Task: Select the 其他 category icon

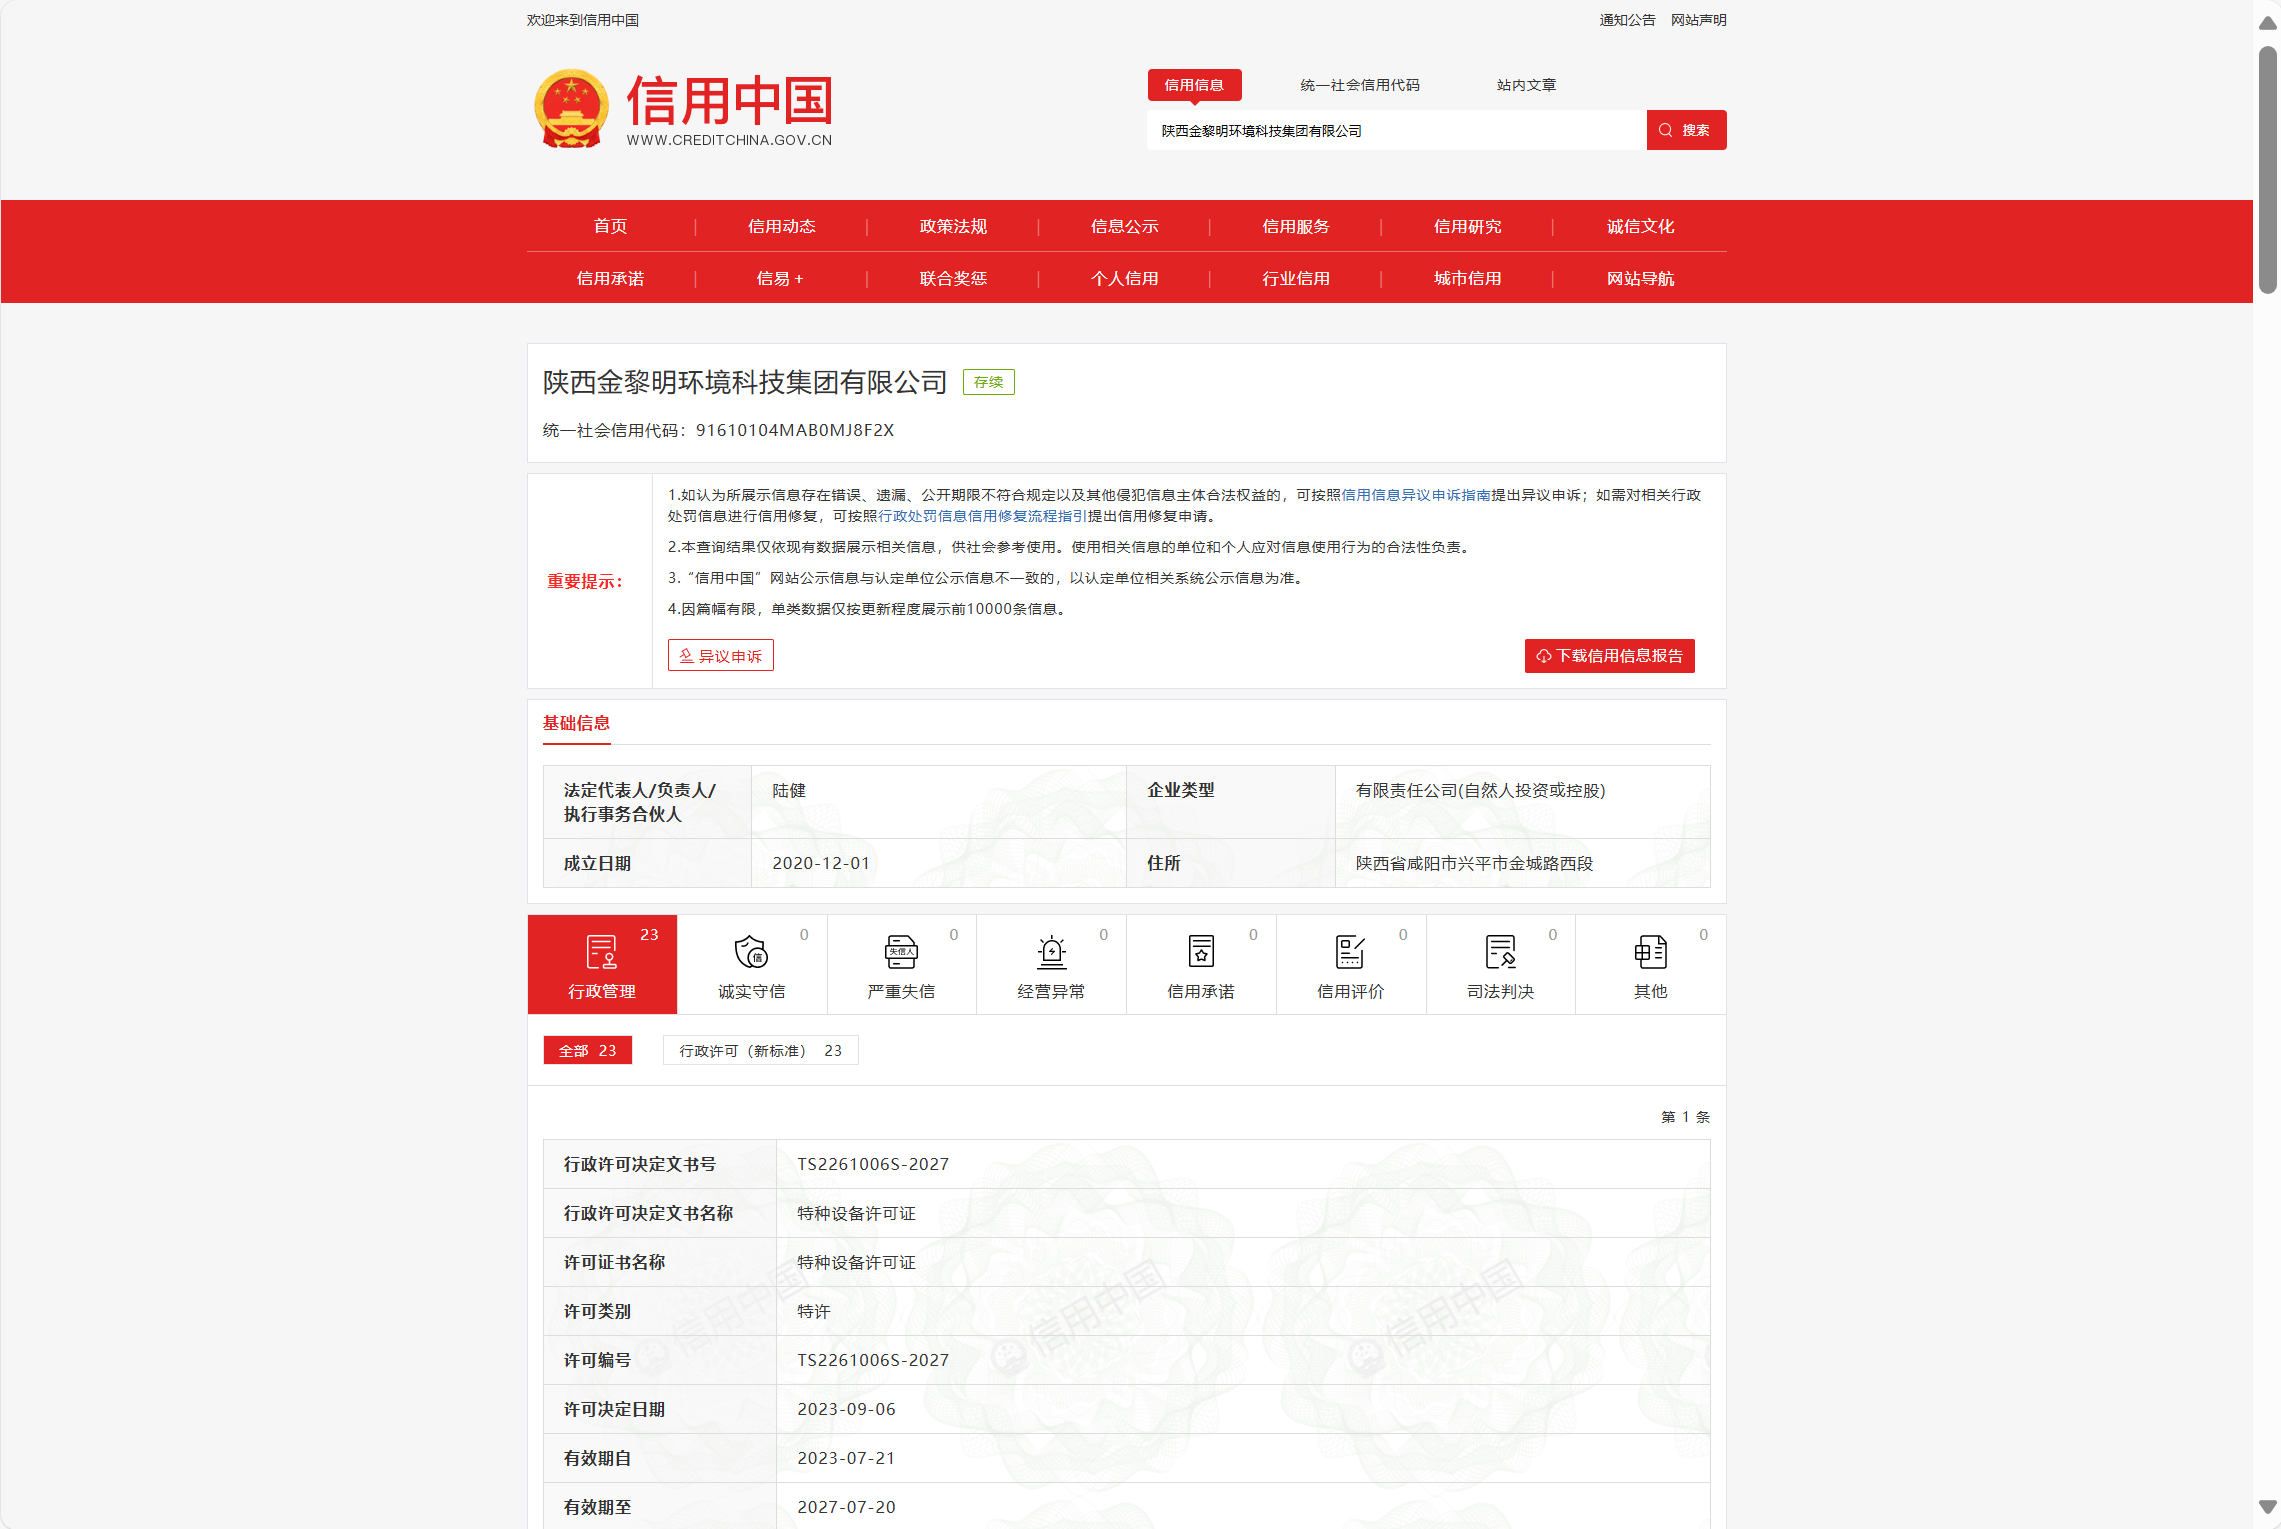Action: tap(1650, 953)
